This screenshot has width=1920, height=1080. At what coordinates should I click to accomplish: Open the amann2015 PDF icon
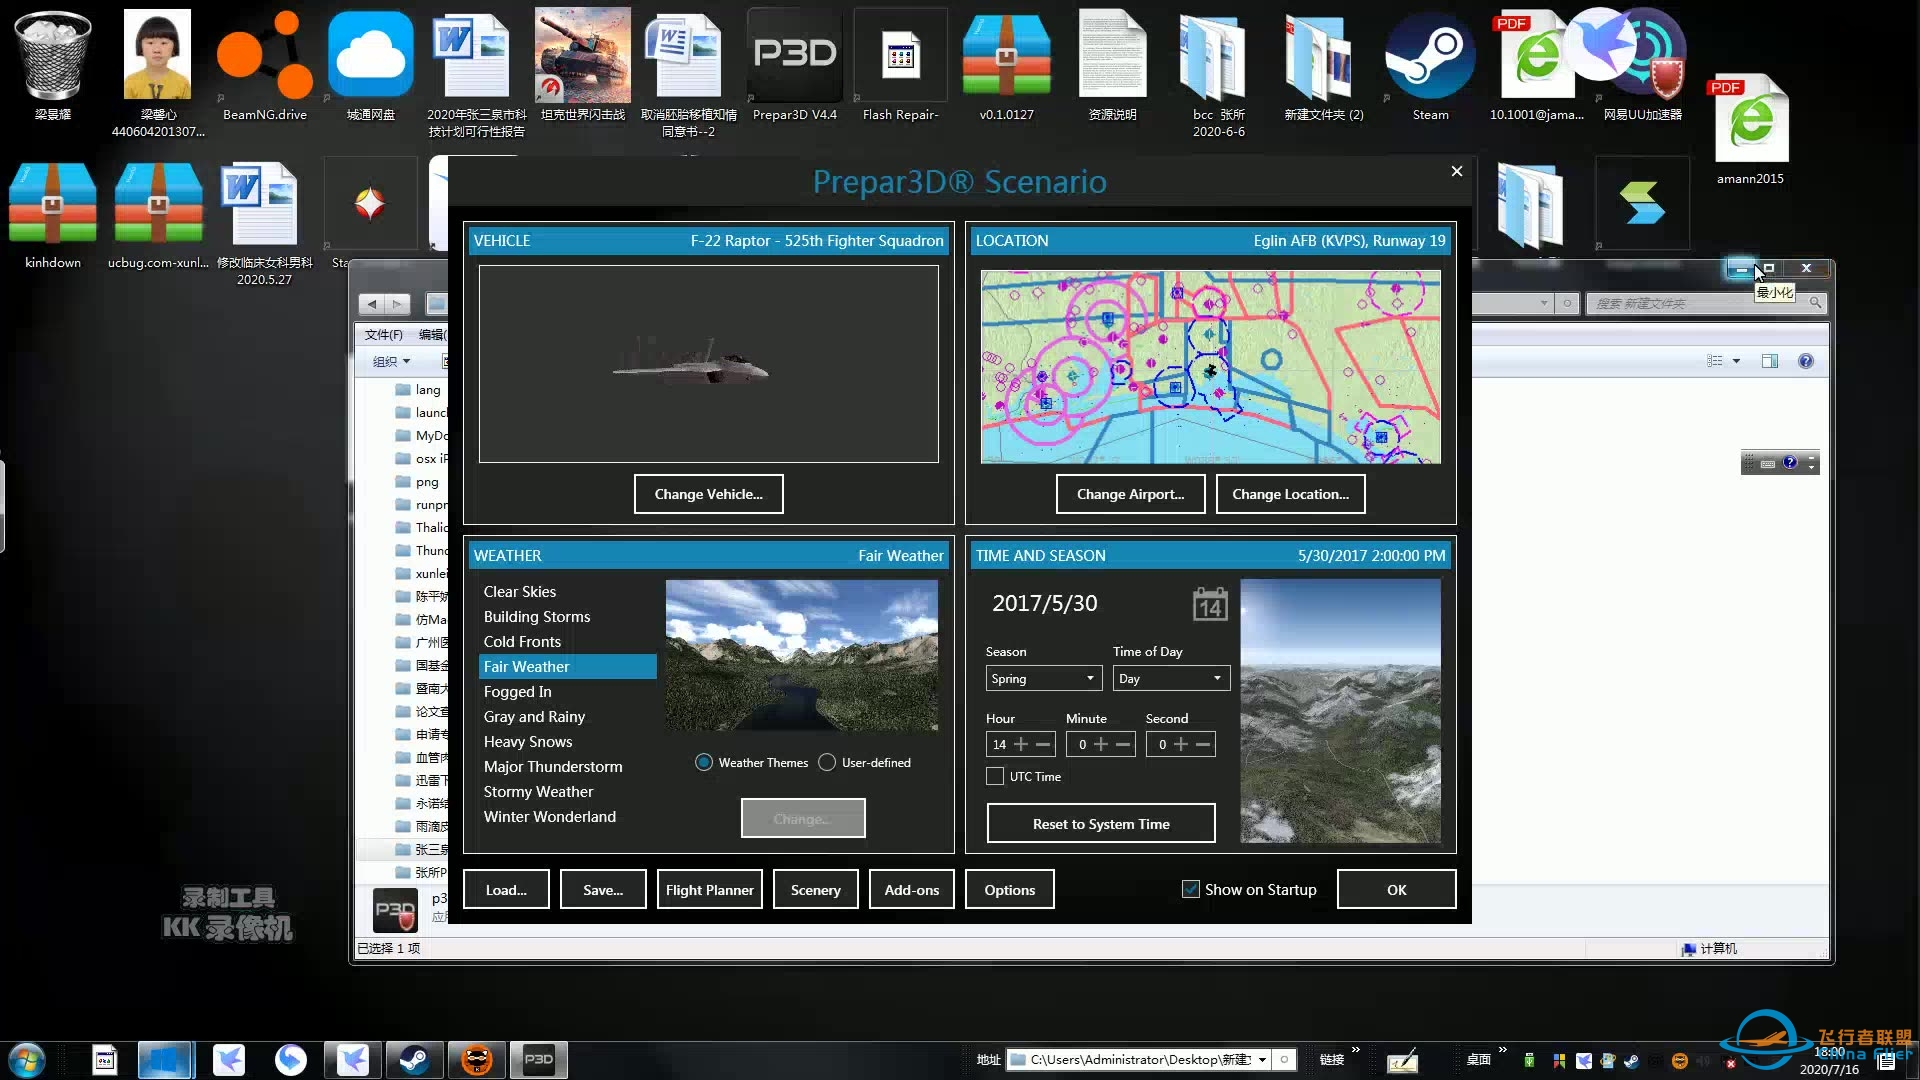1751,130
